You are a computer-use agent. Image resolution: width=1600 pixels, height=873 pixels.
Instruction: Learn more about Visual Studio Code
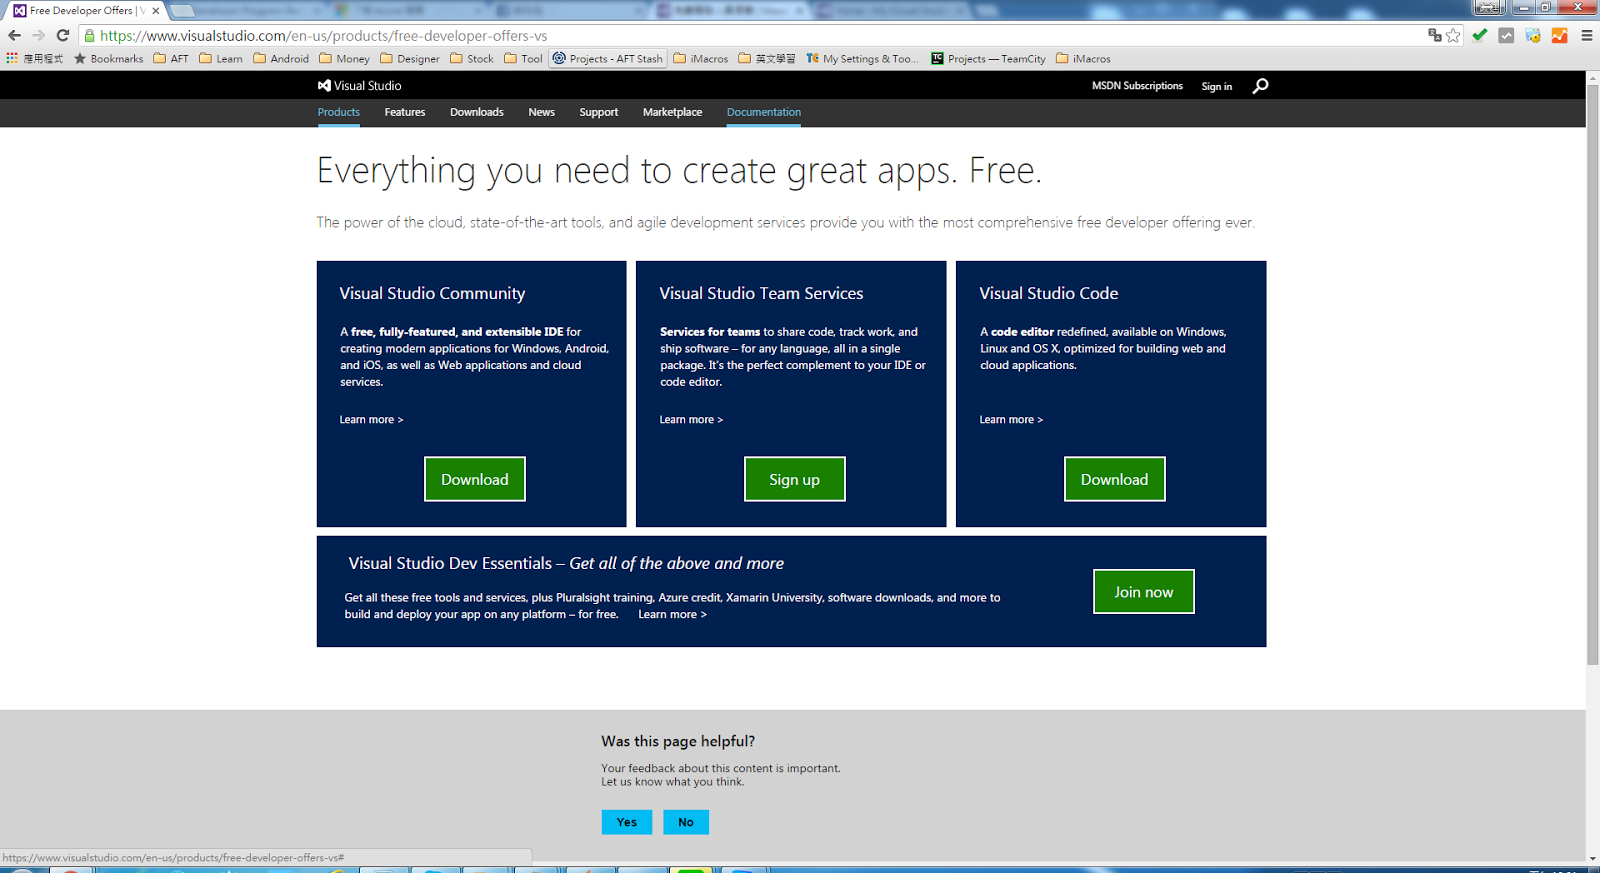[x=1012, y=420]
